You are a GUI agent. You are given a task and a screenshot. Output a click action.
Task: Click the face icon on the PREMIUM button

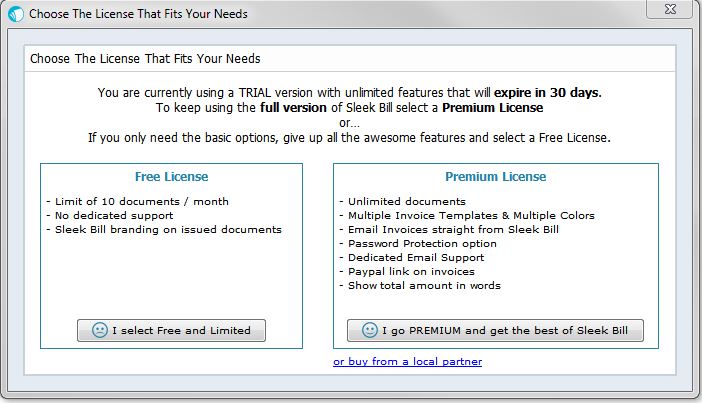click(370, 330)
